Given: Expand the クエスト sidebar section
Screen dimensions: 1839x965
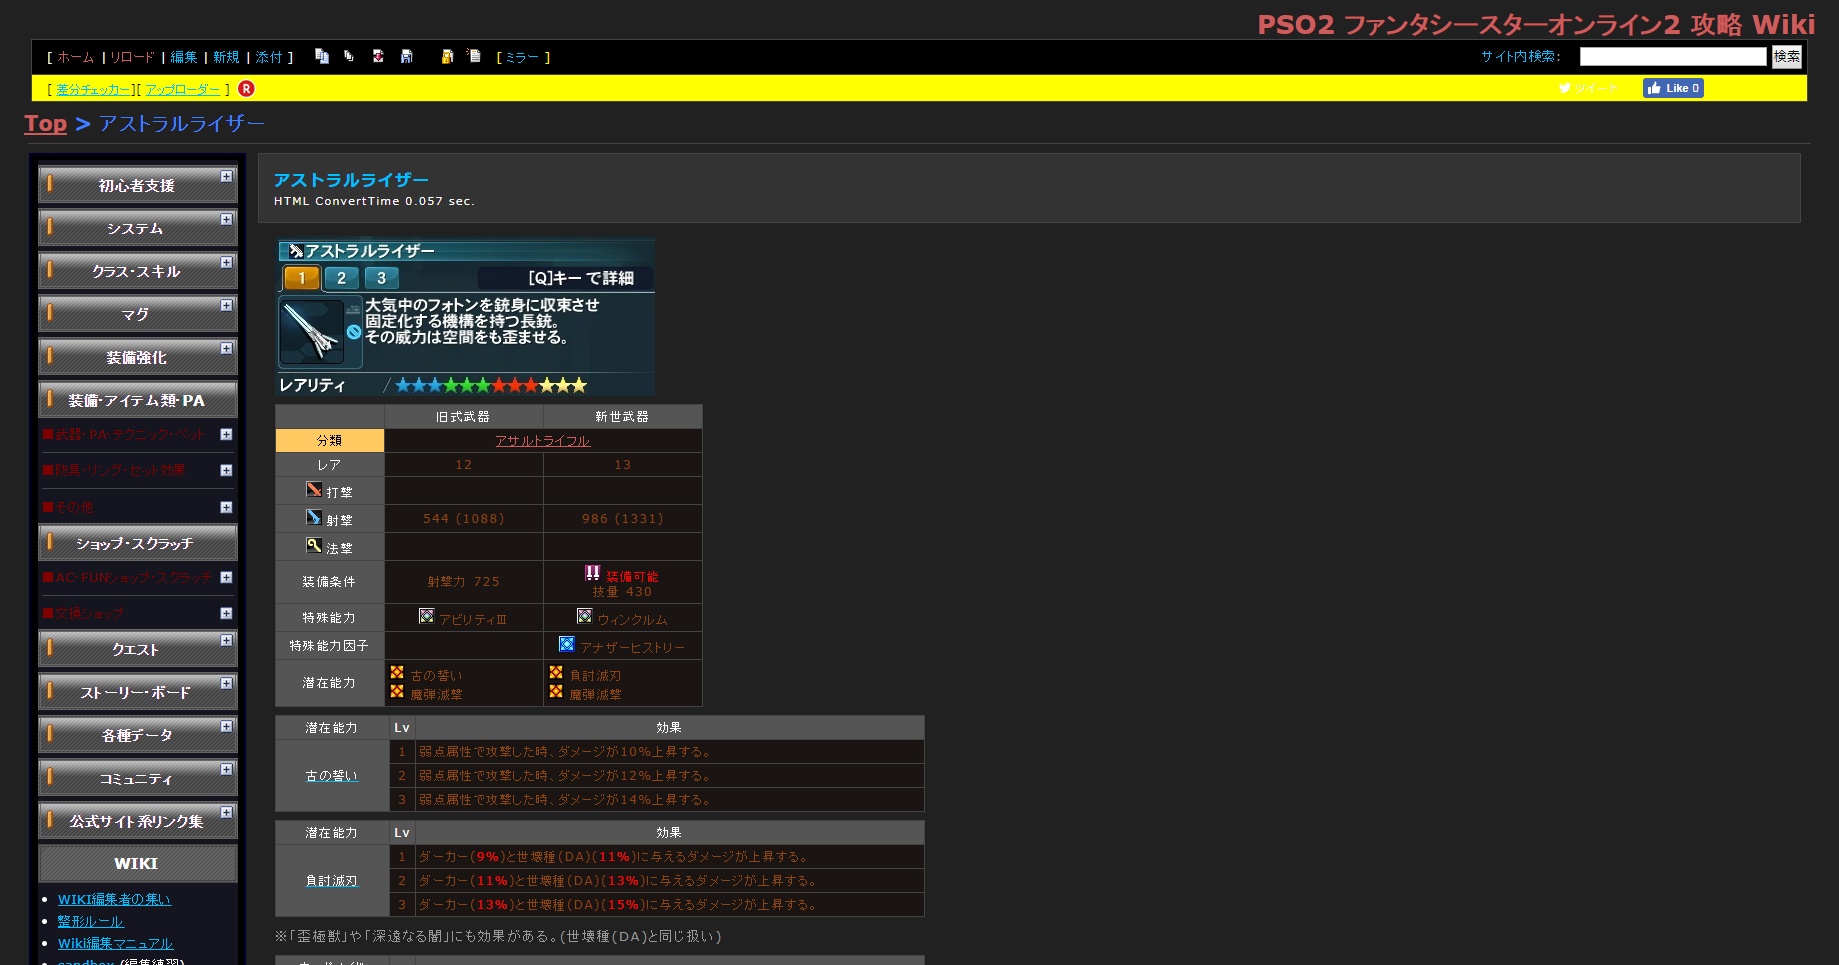Looking at the screenshot, I should 226,640.
